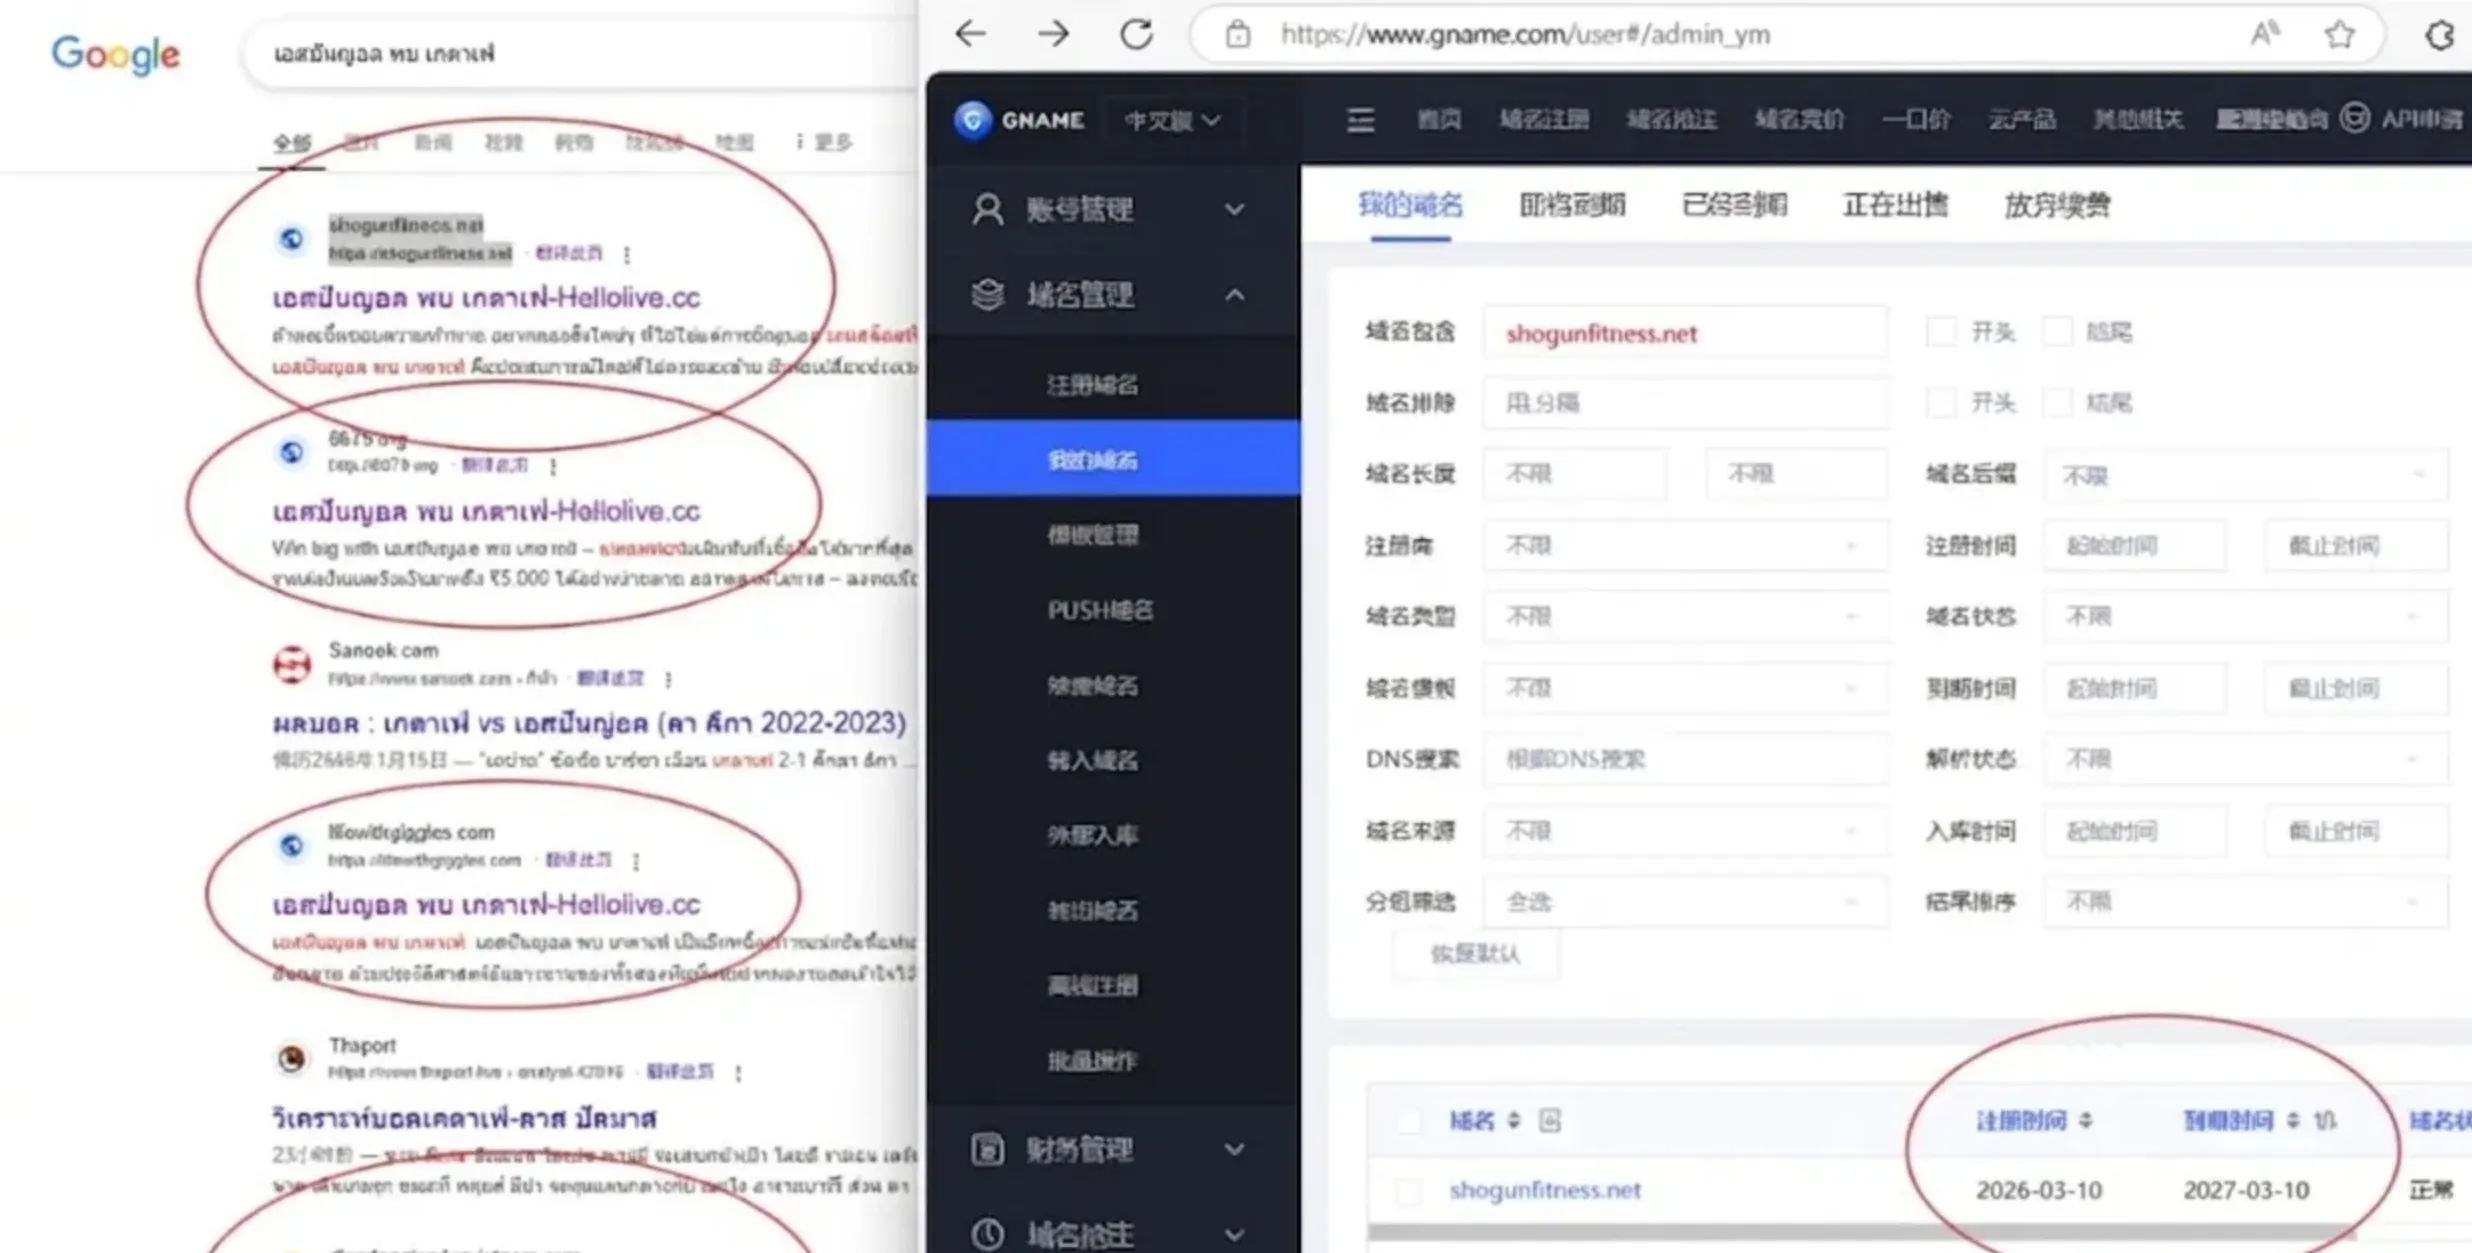
Task: Click the browser back arrow
Action: point(970,34)
